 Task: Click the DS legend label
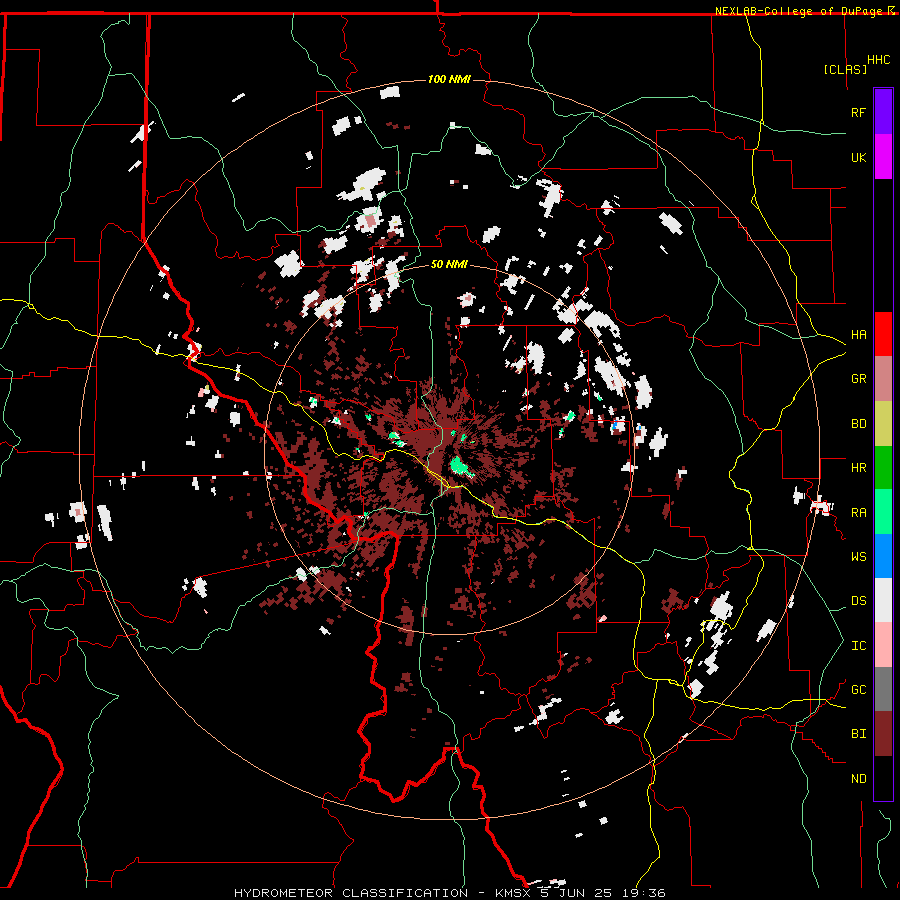[858, 601]
